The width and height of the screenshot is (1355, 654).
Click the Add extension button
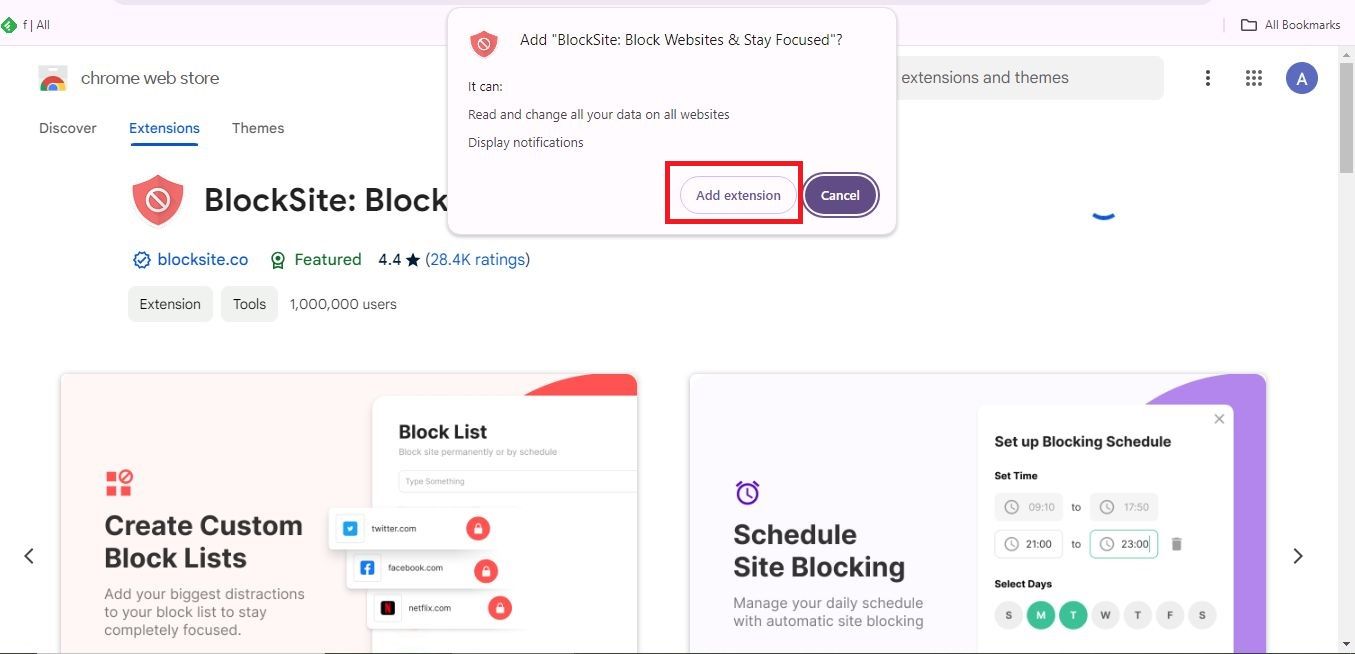coord(738,195)
